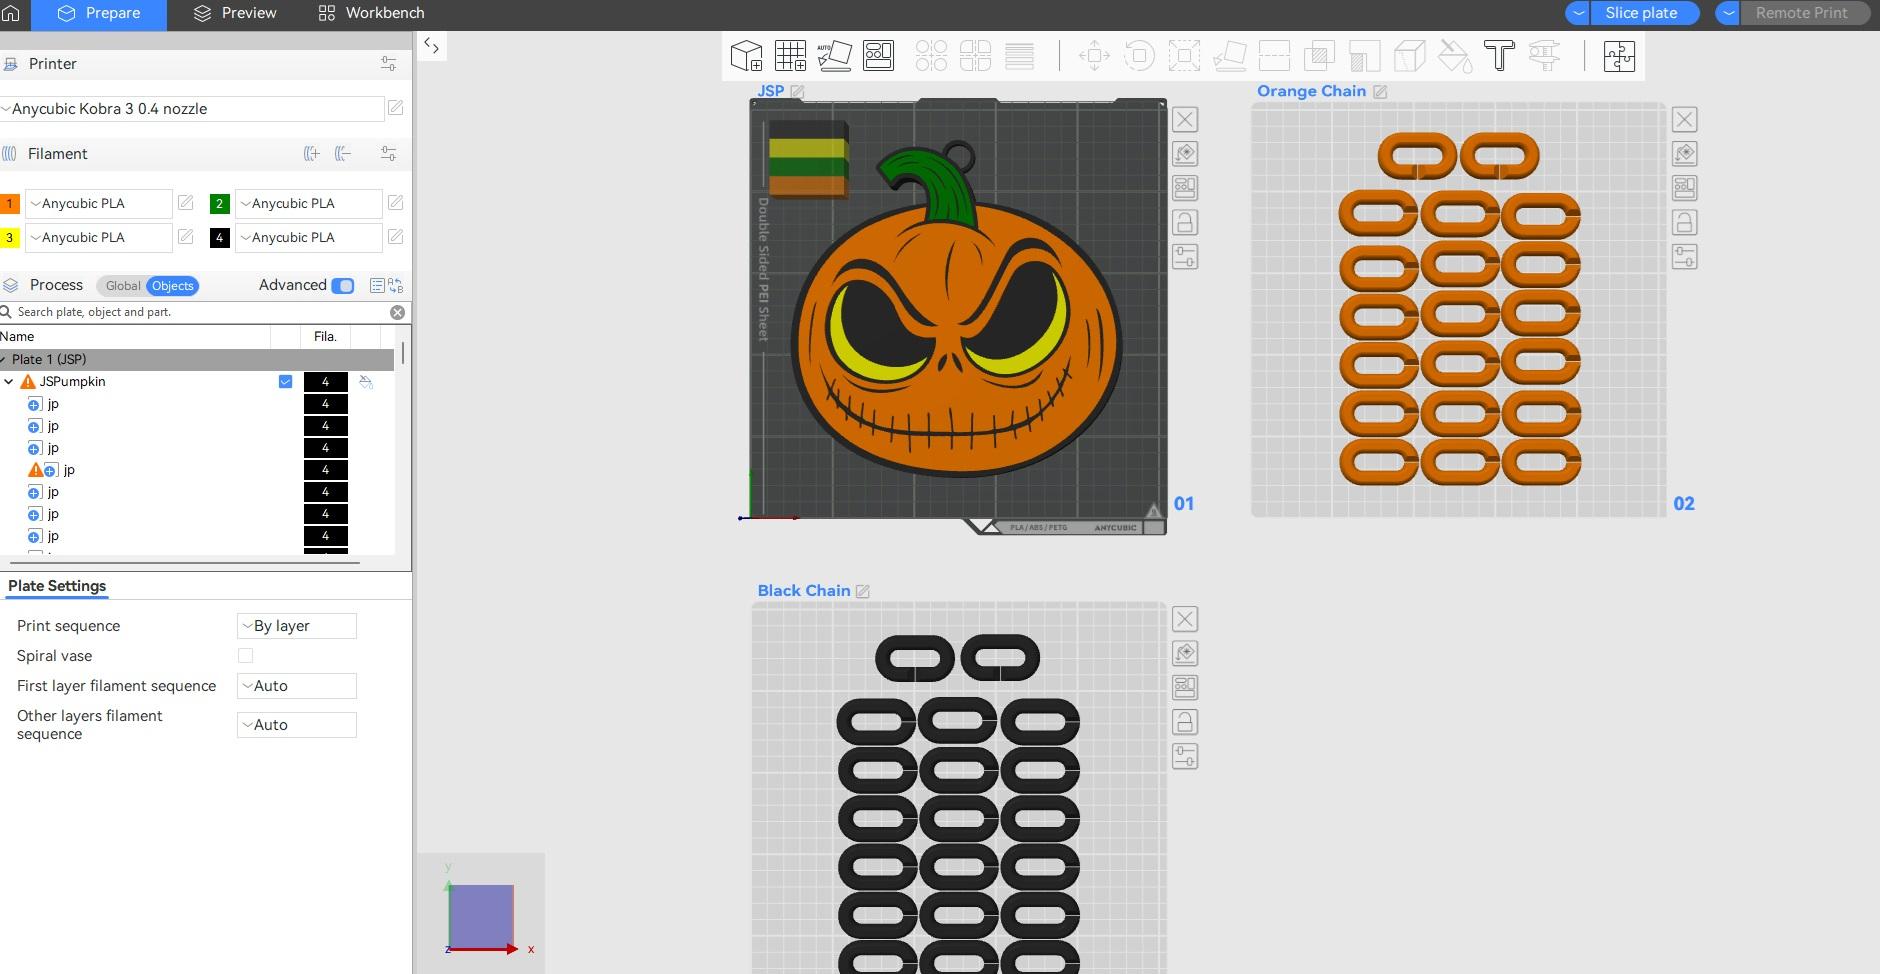
Task: Click the filament settings sliders icon
Action: (388, 154)
